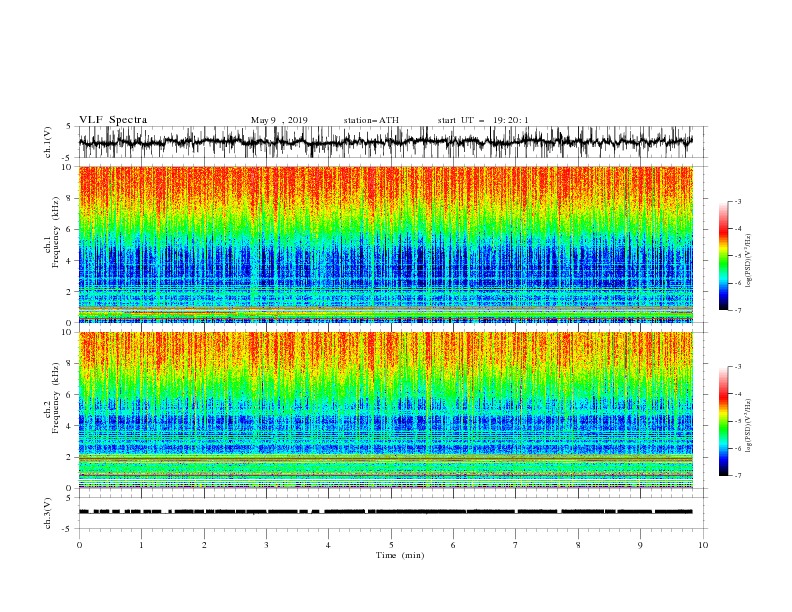Click the '-3' label on lower color bar
Image resolution: width=792 pixels, height=612 pixels.
coord(737,367)
